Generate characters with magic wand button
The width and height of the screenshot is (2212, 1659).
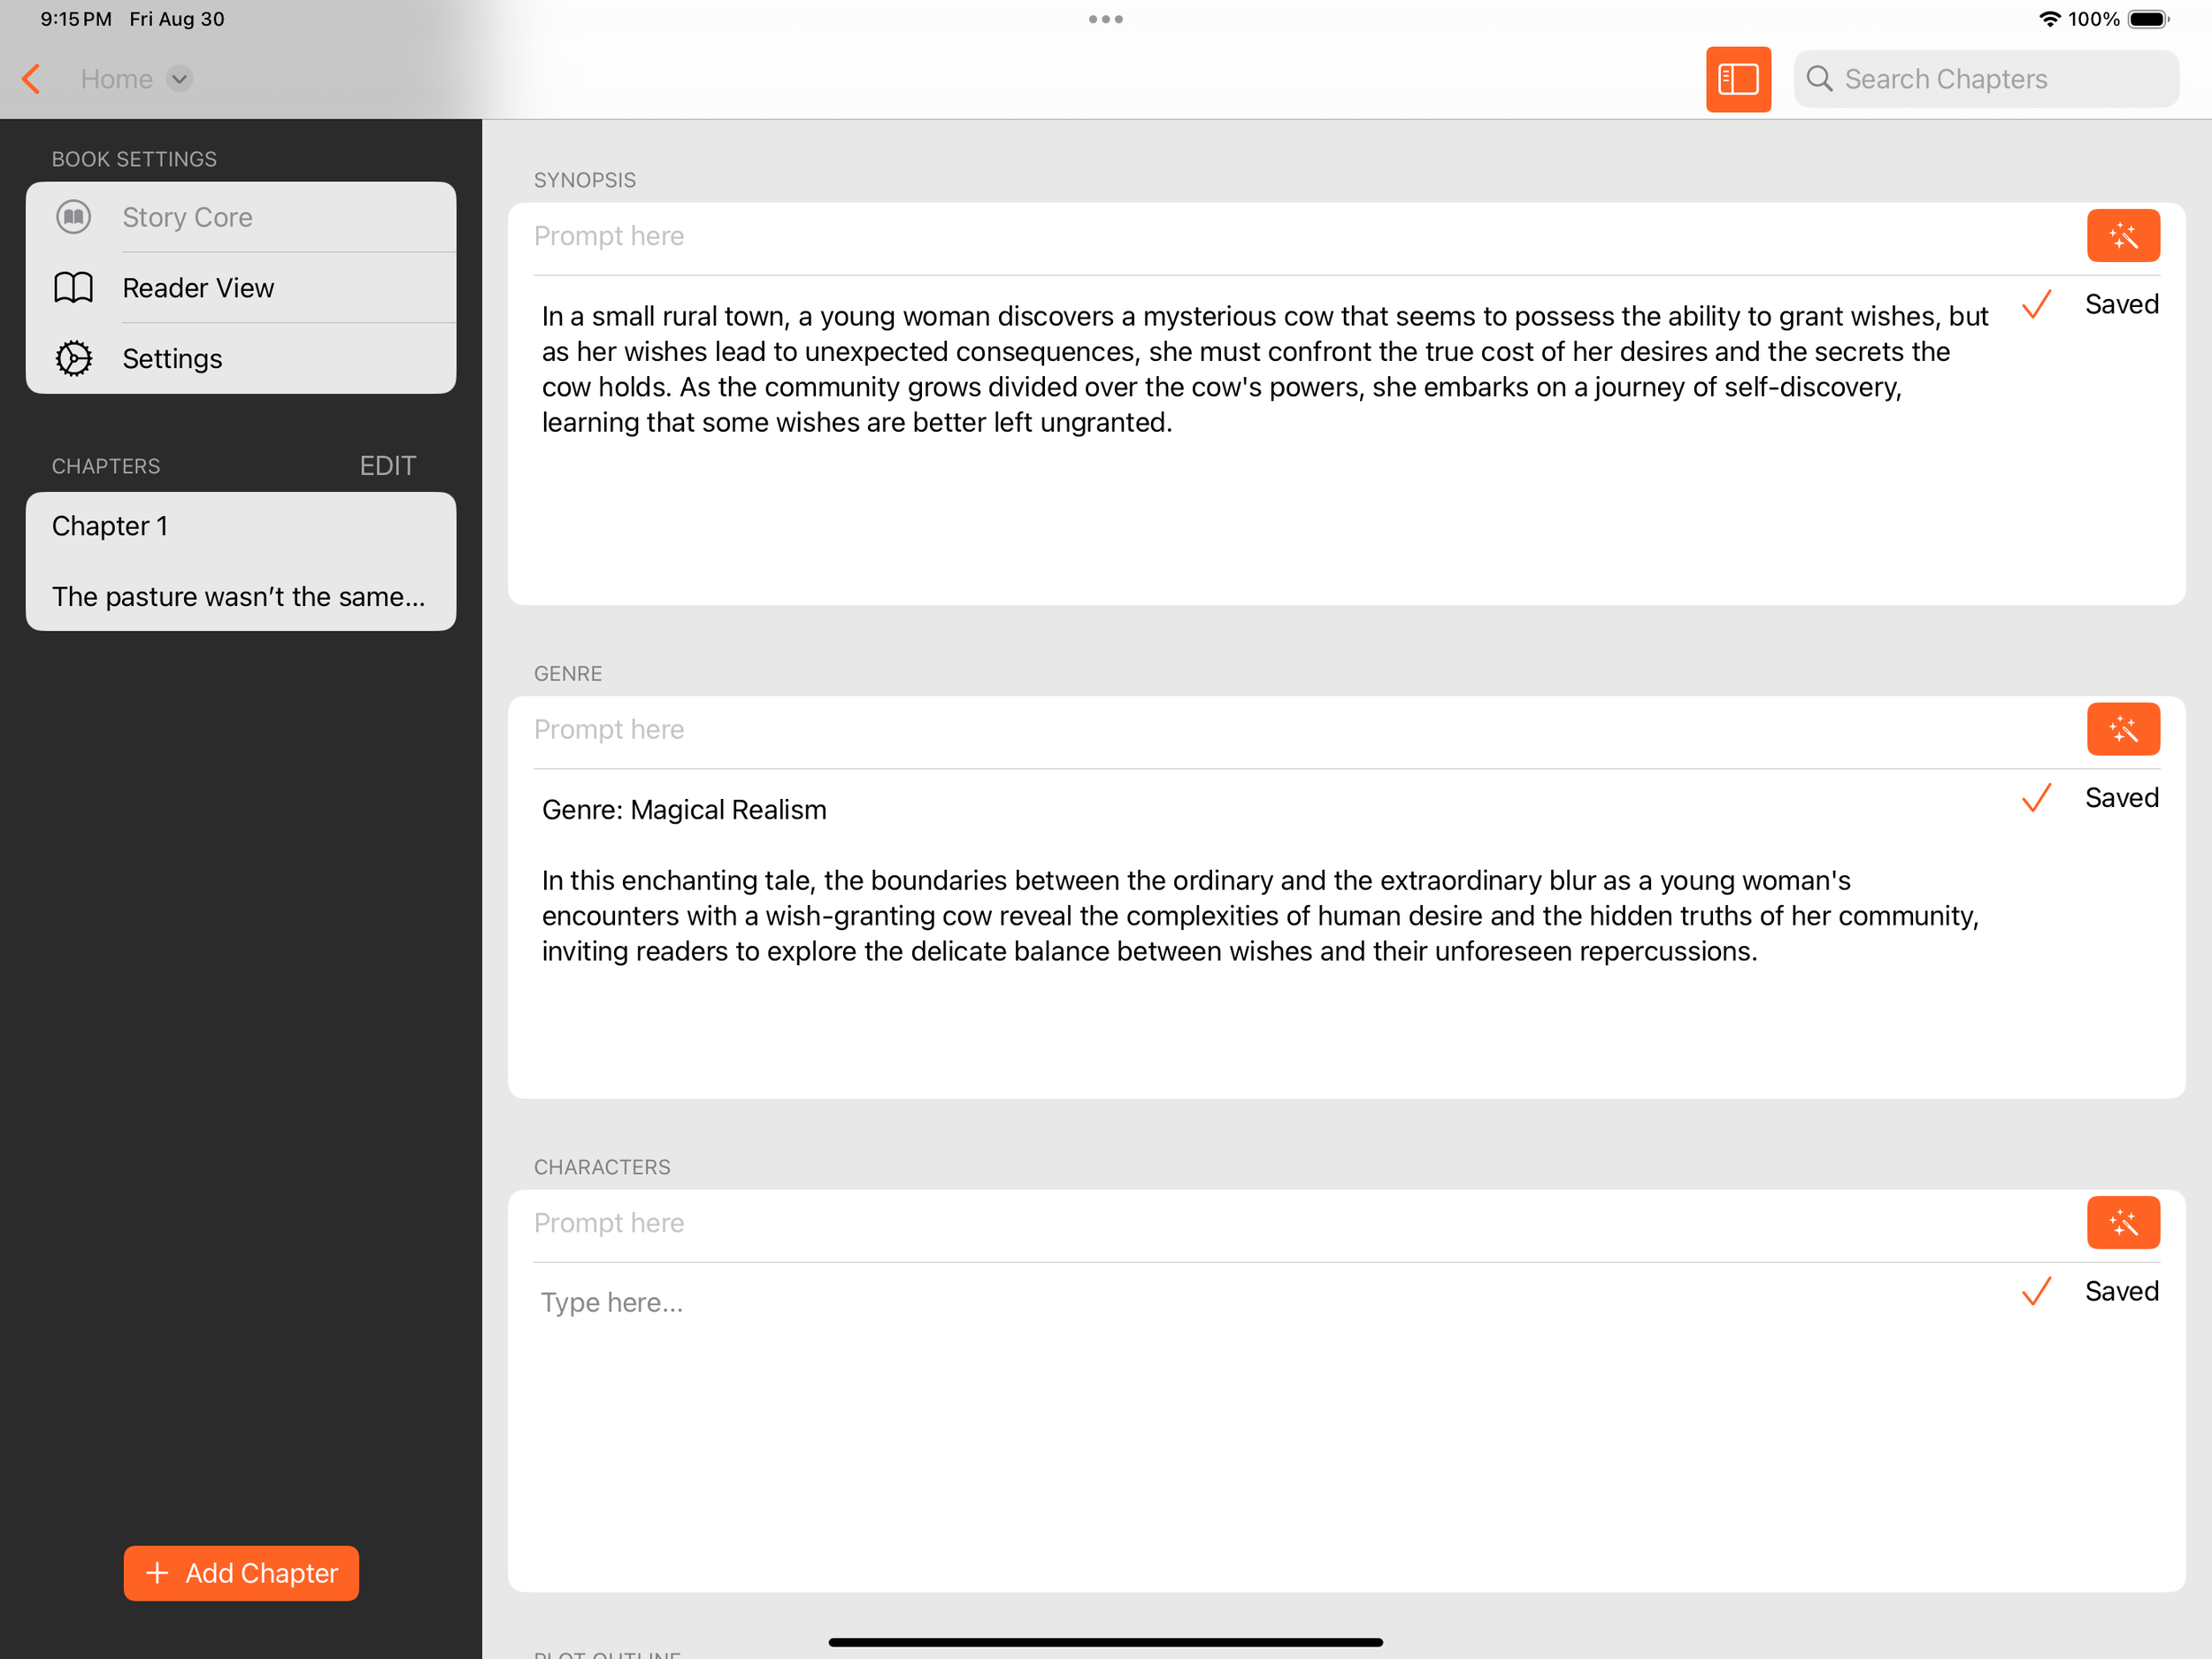pyautogui.click(x=2123, y=1223)
